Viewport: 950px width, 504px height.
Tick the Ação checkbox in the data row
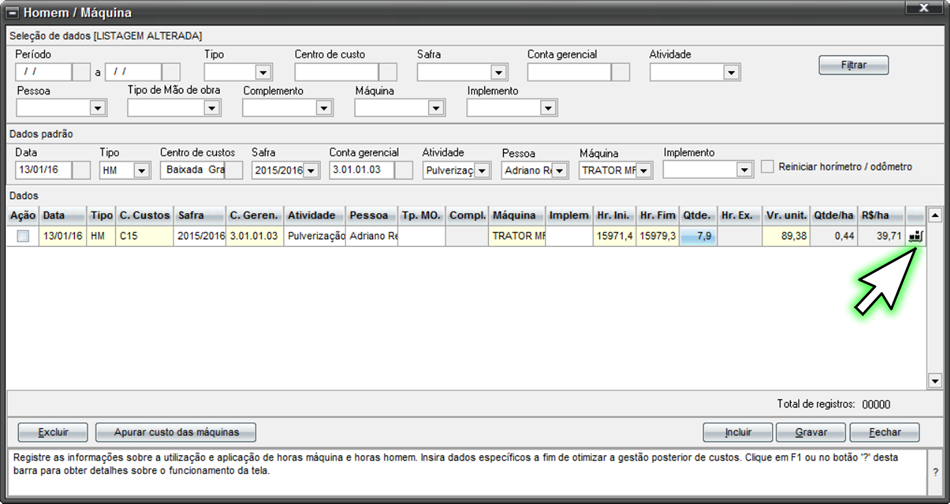coord(23,236)
